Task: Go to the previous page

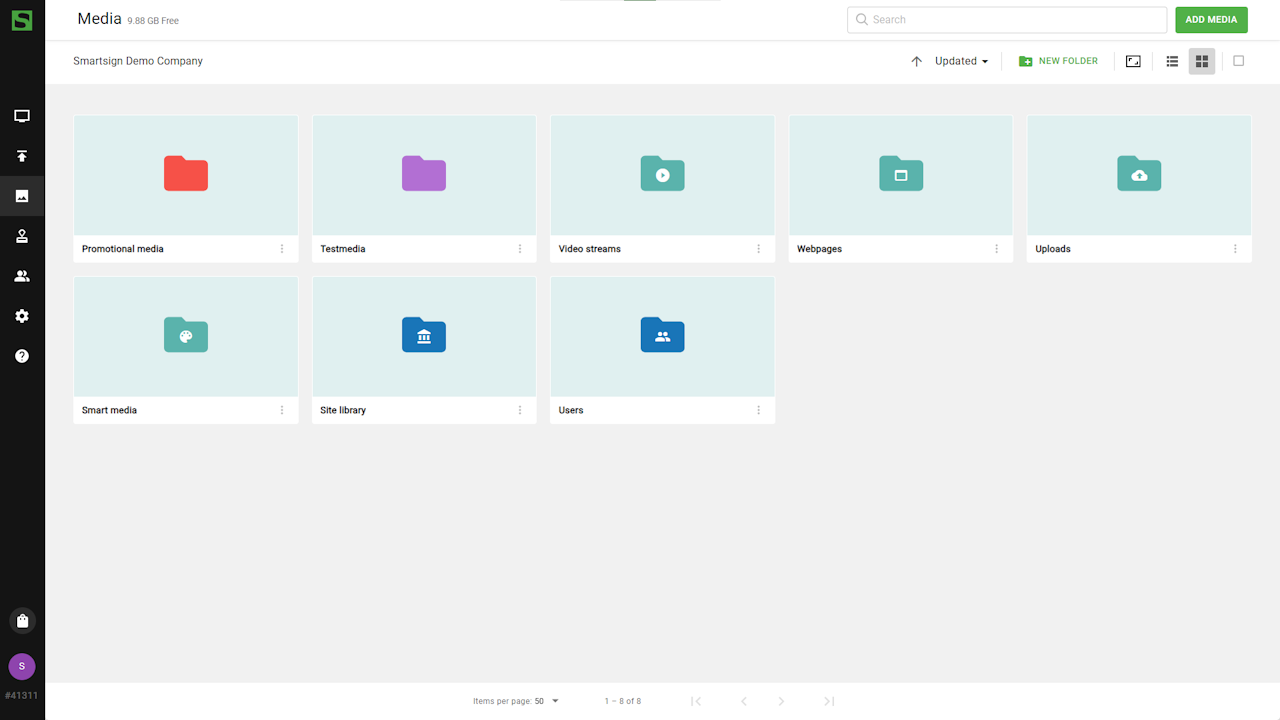Action: (743, 701)
